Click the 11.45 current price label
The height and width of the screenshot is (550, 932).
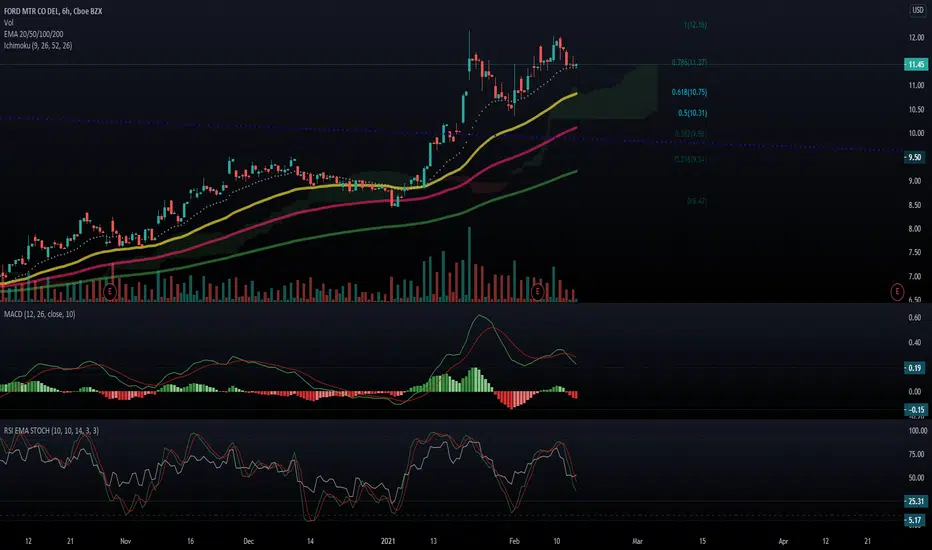[x=916, y=64]
